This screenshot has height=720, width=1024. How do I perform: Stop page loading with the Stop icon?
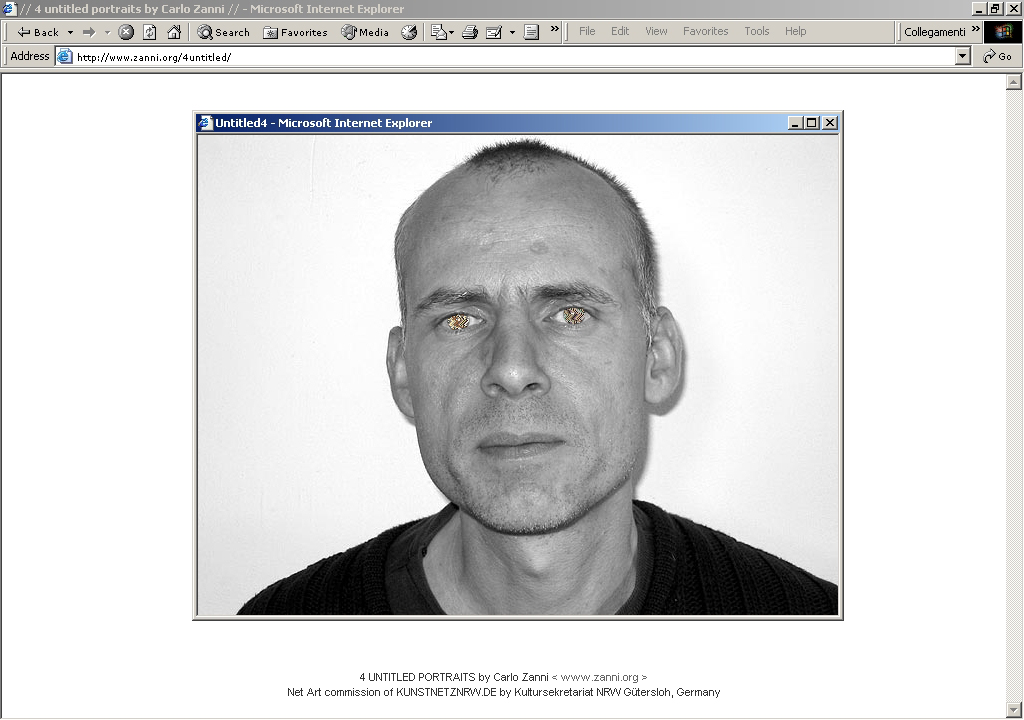126,32
